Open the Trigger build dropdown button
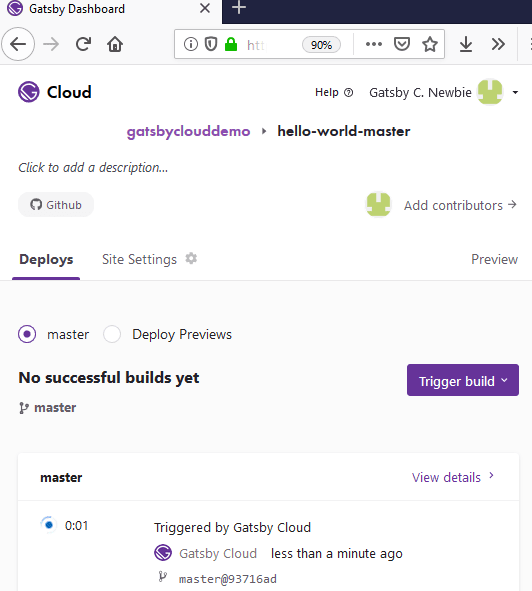This screenshot has width=532, height=591. point(463,380)
